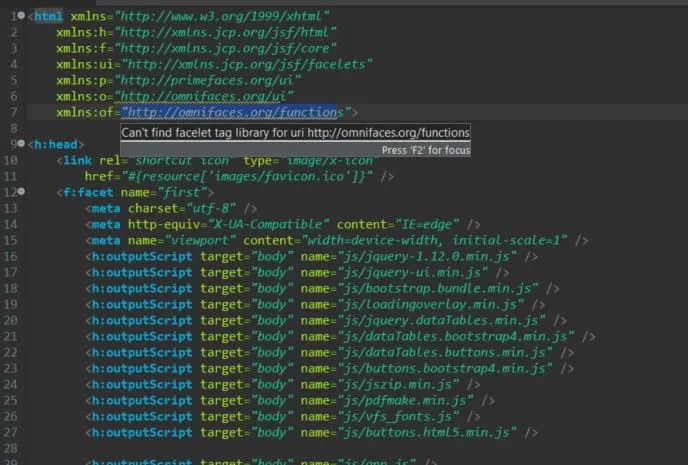Click the primefaces.org/ui URI on line 5
Viewport: 688px width, 465px height.
(x=207, y=80)
